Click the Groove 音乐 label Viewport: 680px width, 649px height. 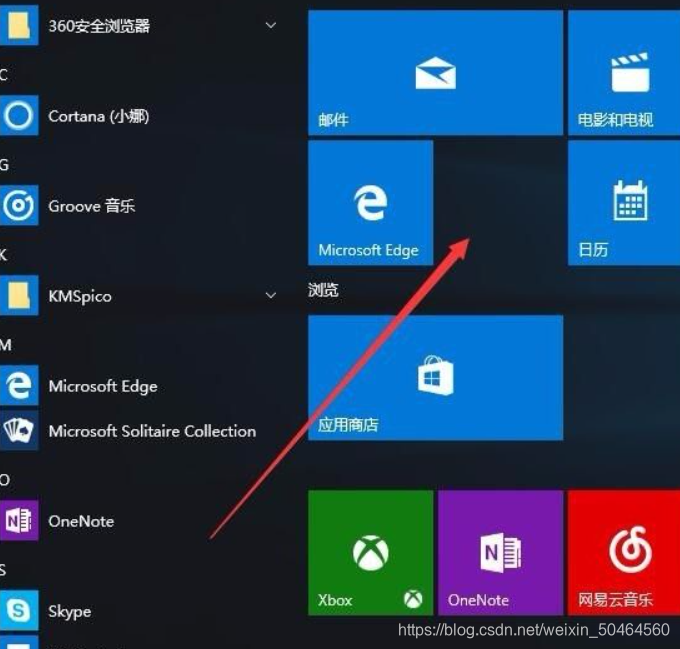tap(92, 206)
